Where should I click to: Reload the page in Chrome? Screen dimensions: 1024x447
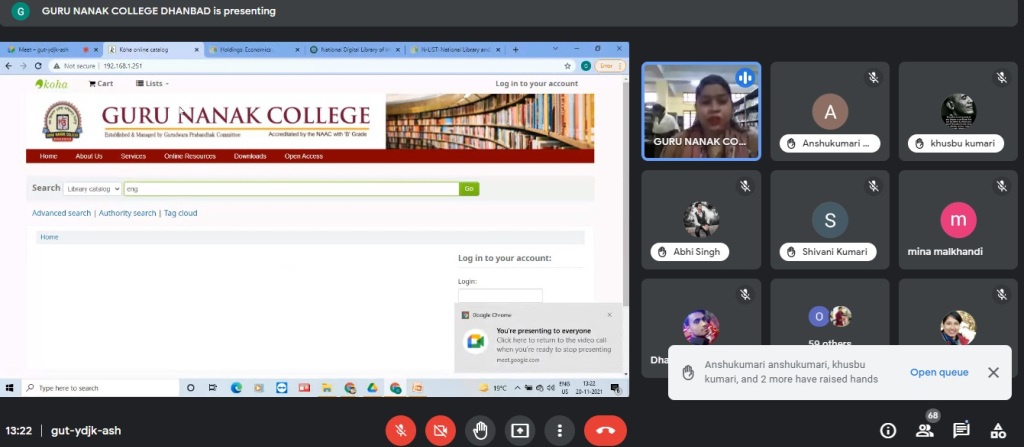click(38, 66)
